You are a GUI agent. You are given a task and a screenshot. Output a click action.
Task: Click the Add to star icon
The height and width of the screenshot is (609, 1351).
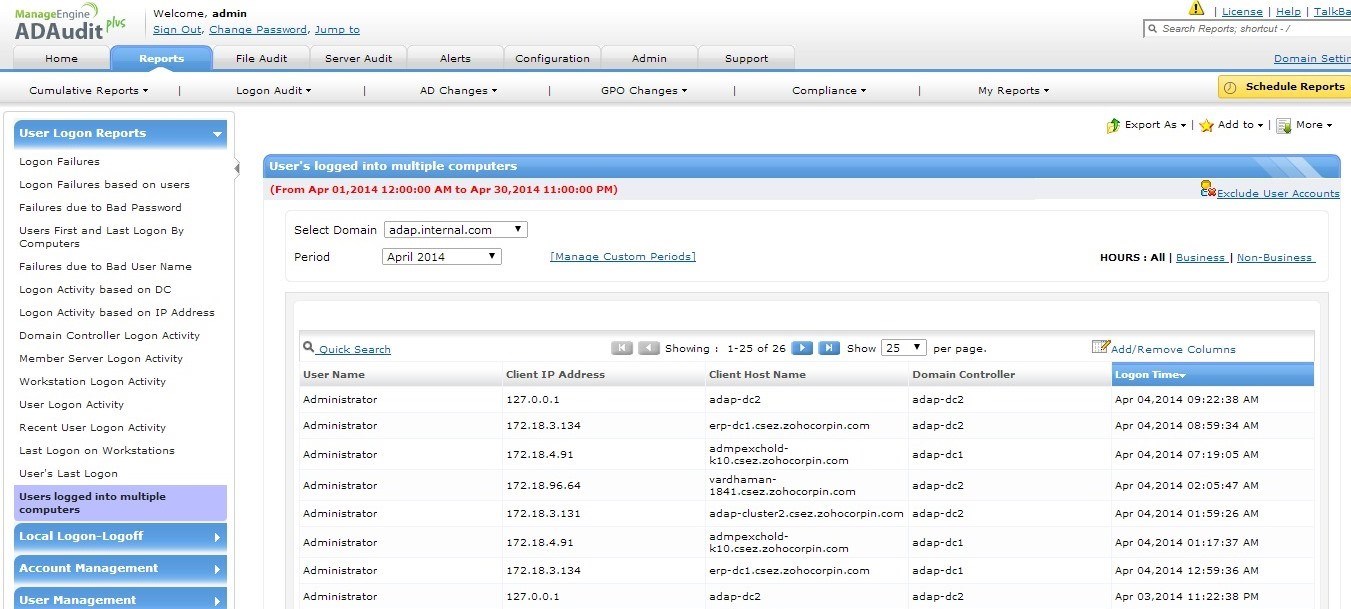click(1206, 126)
